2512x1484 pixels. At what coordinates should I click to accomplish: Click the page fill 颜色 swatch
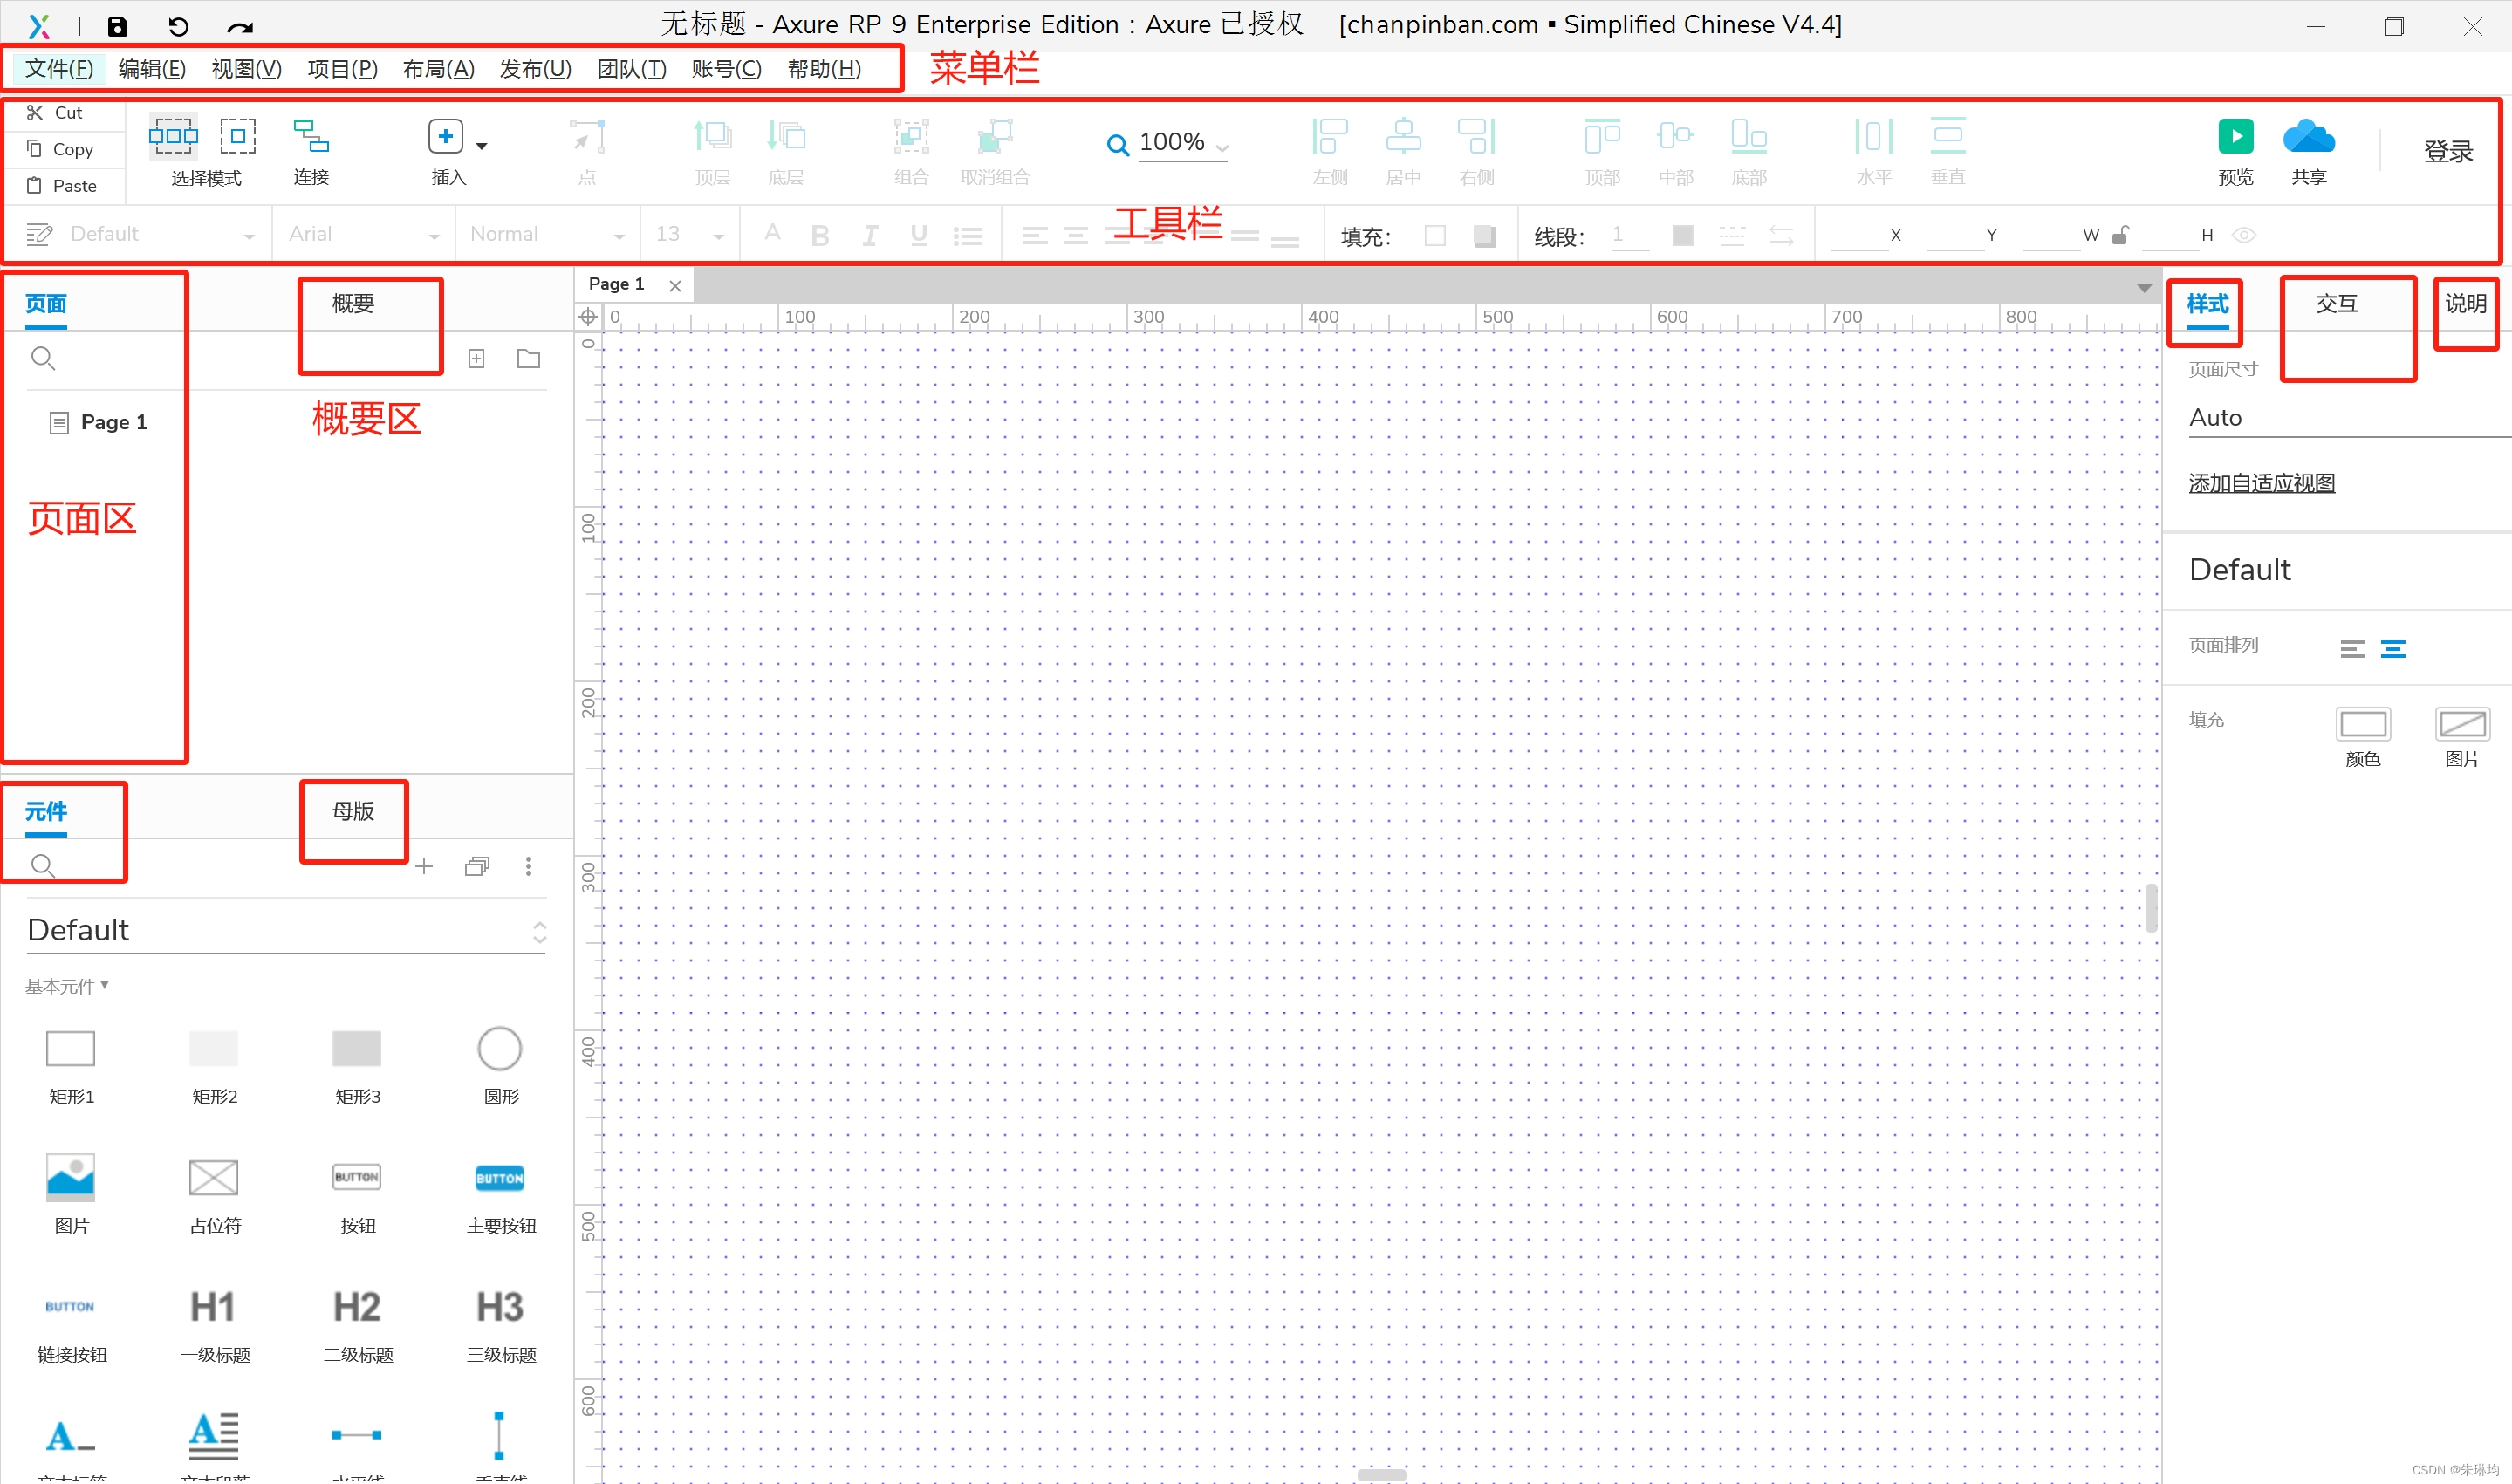[2362, 723]
